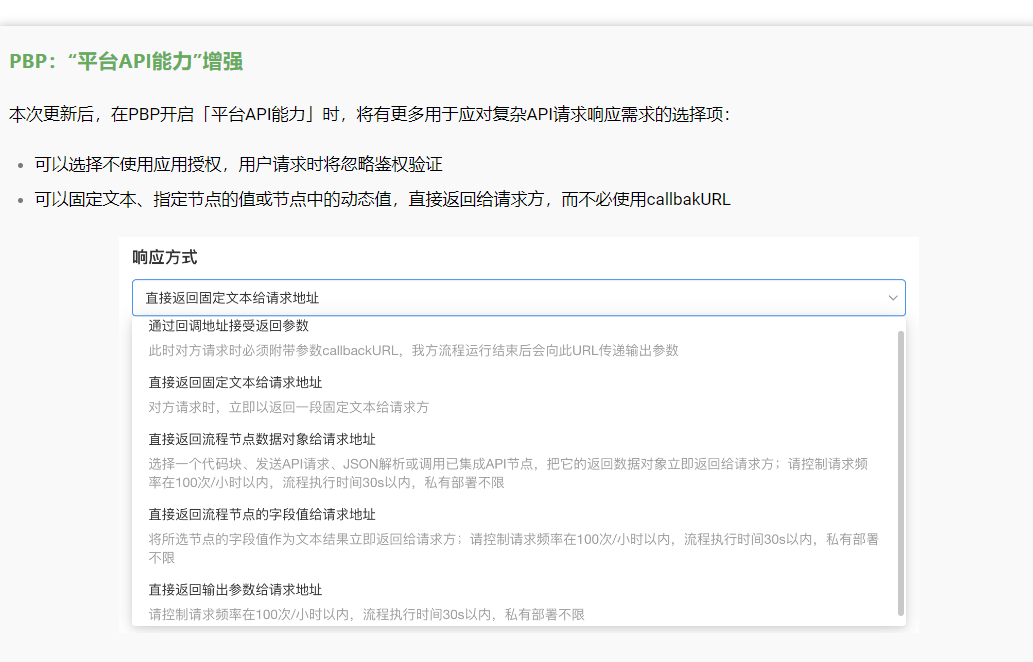Click the last description 请控制请求频率在100次/小时以内
Screen dimensions: 1033x662
[366, 614]
